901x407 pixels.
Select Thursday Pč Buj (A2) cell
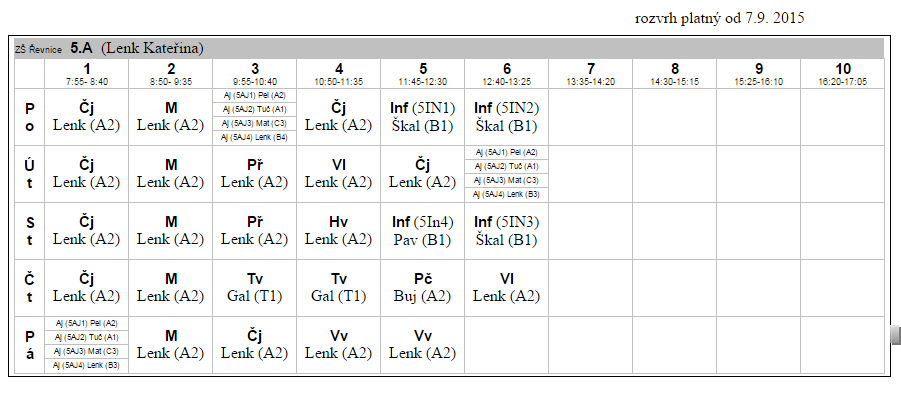click(422, 287)
